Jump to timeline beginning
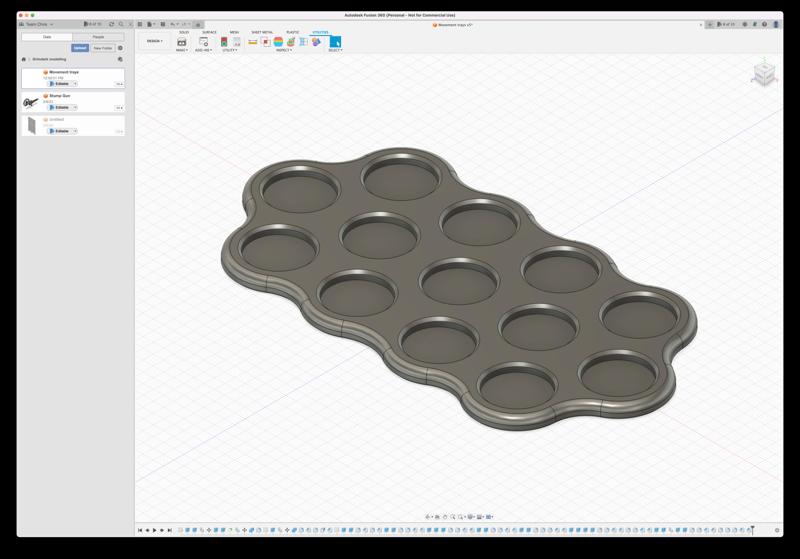Viewport: 800px width, 559px height. (x=140, y=530)
